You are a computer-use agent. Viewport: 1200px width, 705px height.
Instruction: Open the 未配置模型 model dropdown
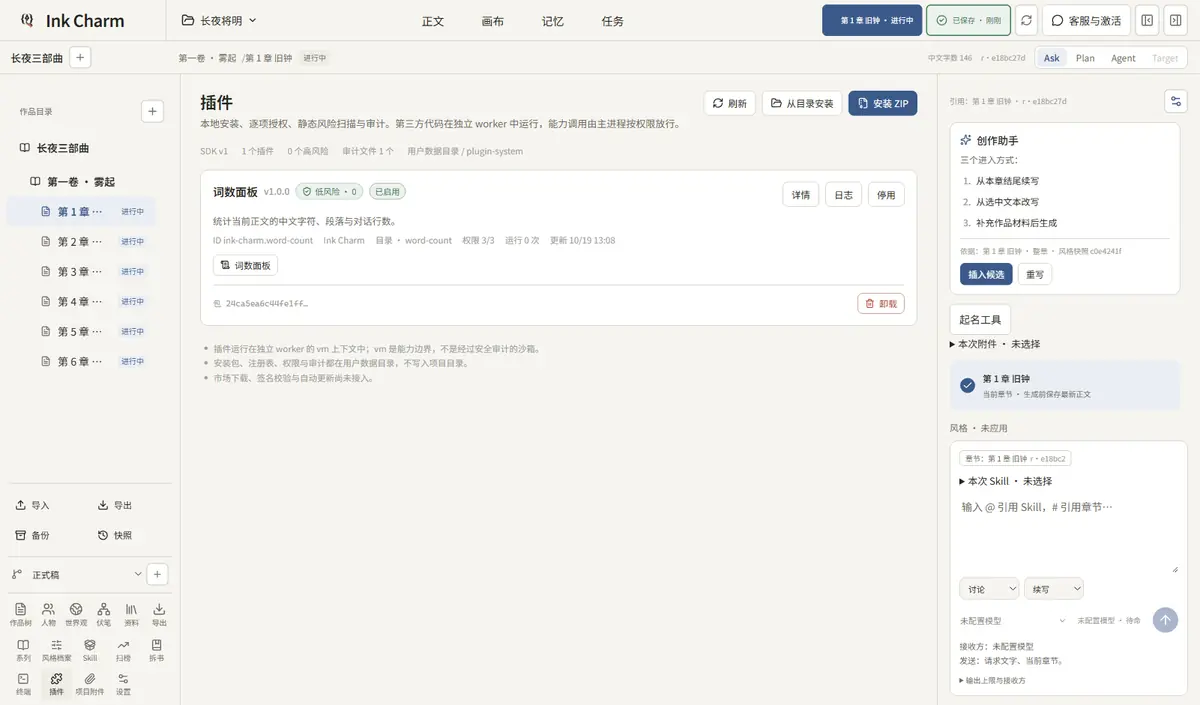point(1013,620)
